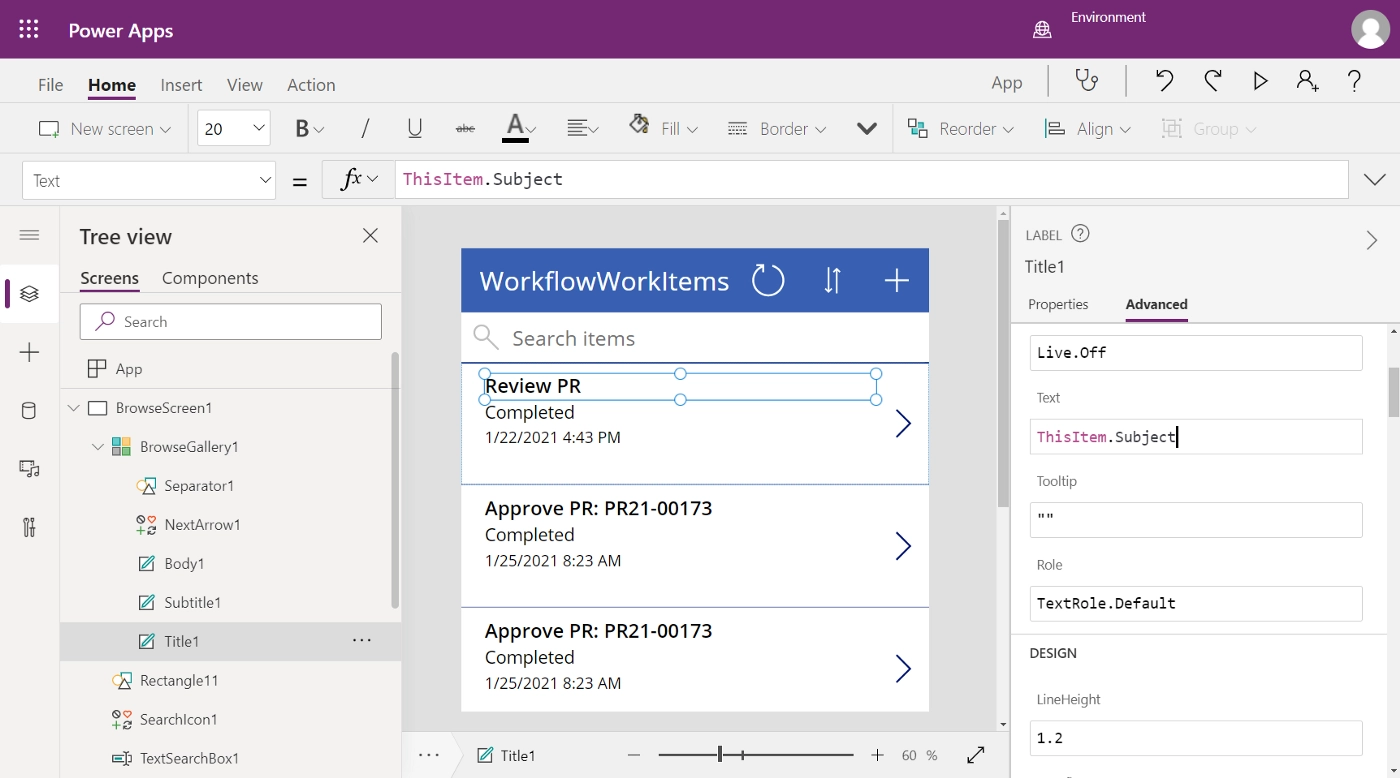The height and width of the screenshot is (778, 1400).
Task: Click the zoom slider handle
Action: coord(719,755)
